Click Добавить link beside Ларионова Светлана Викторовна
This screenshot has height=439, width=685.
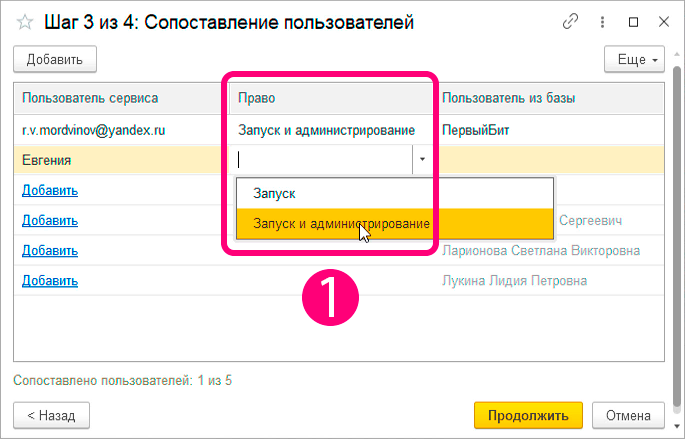pos(50,251)
